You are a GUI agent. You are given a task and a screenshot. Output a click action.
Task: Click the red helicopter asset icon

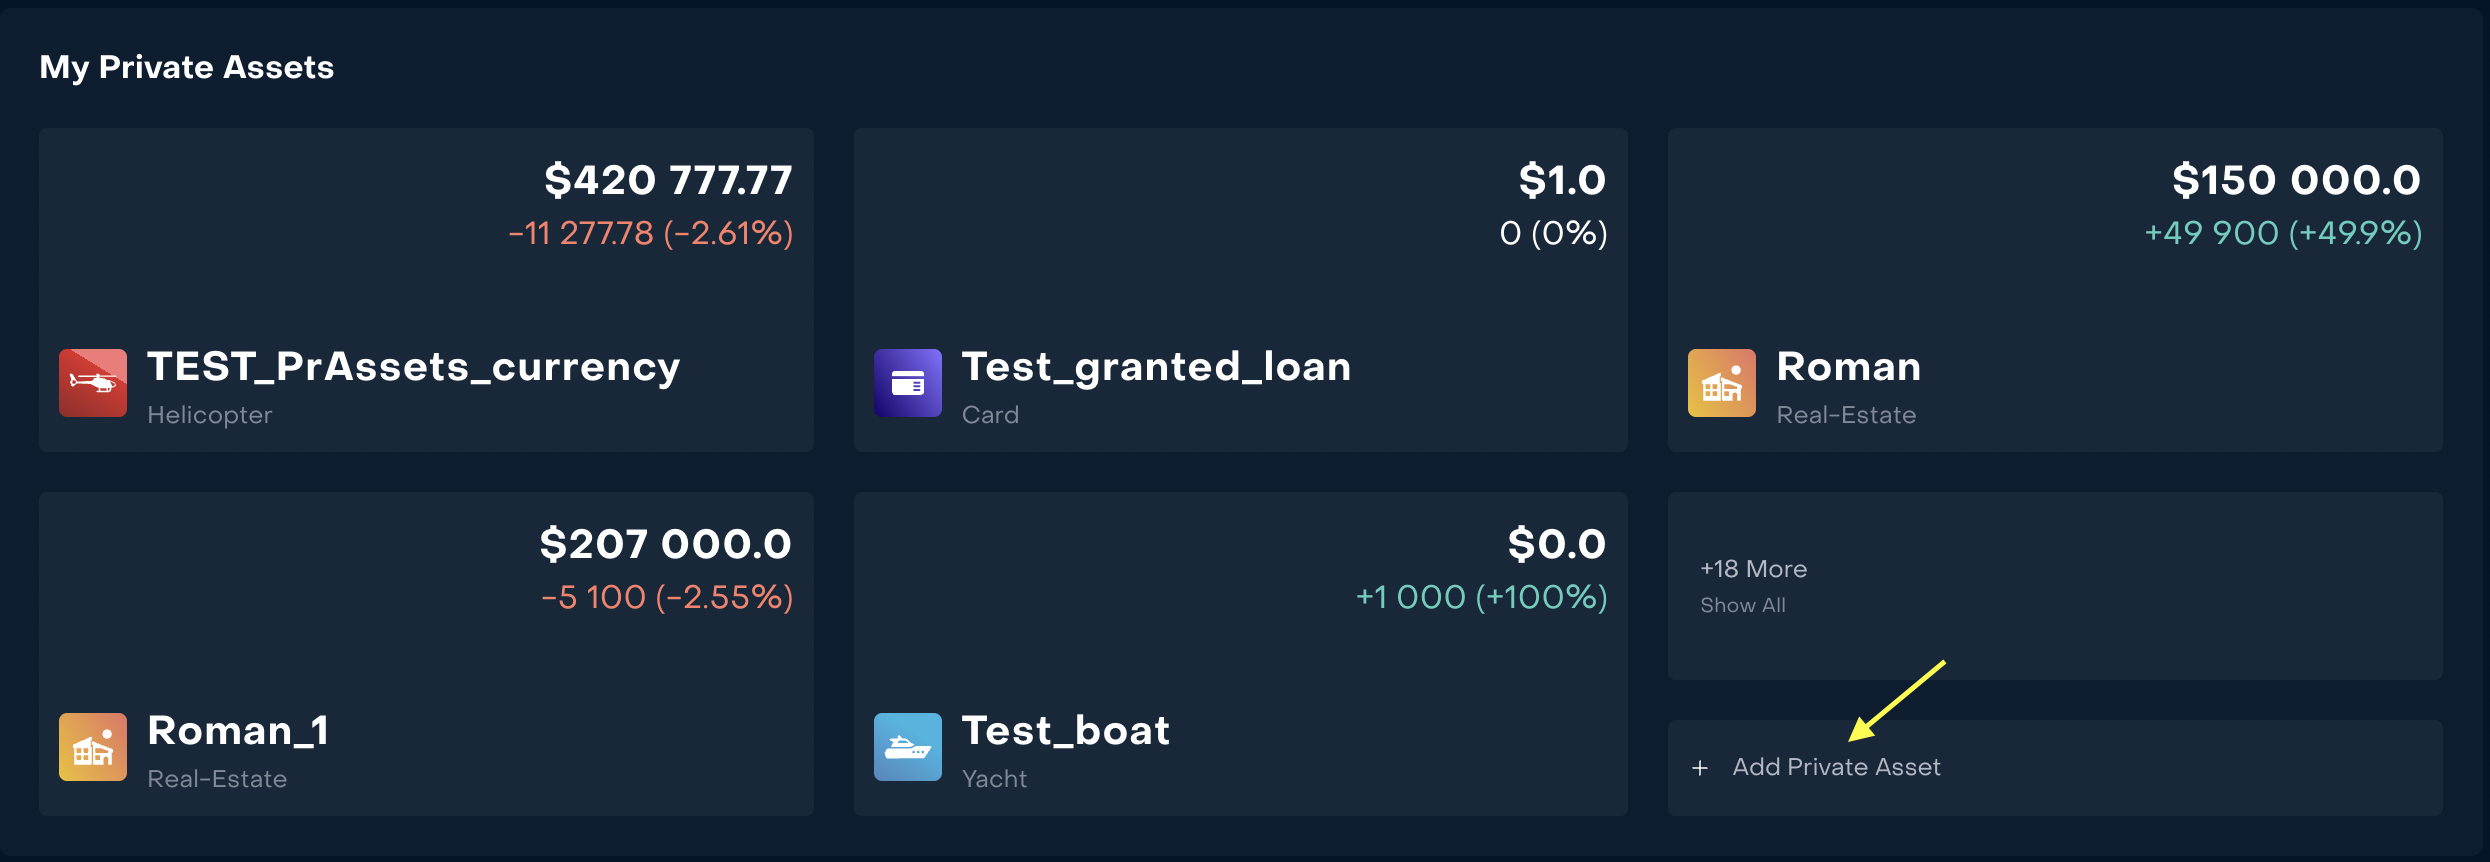93,383
